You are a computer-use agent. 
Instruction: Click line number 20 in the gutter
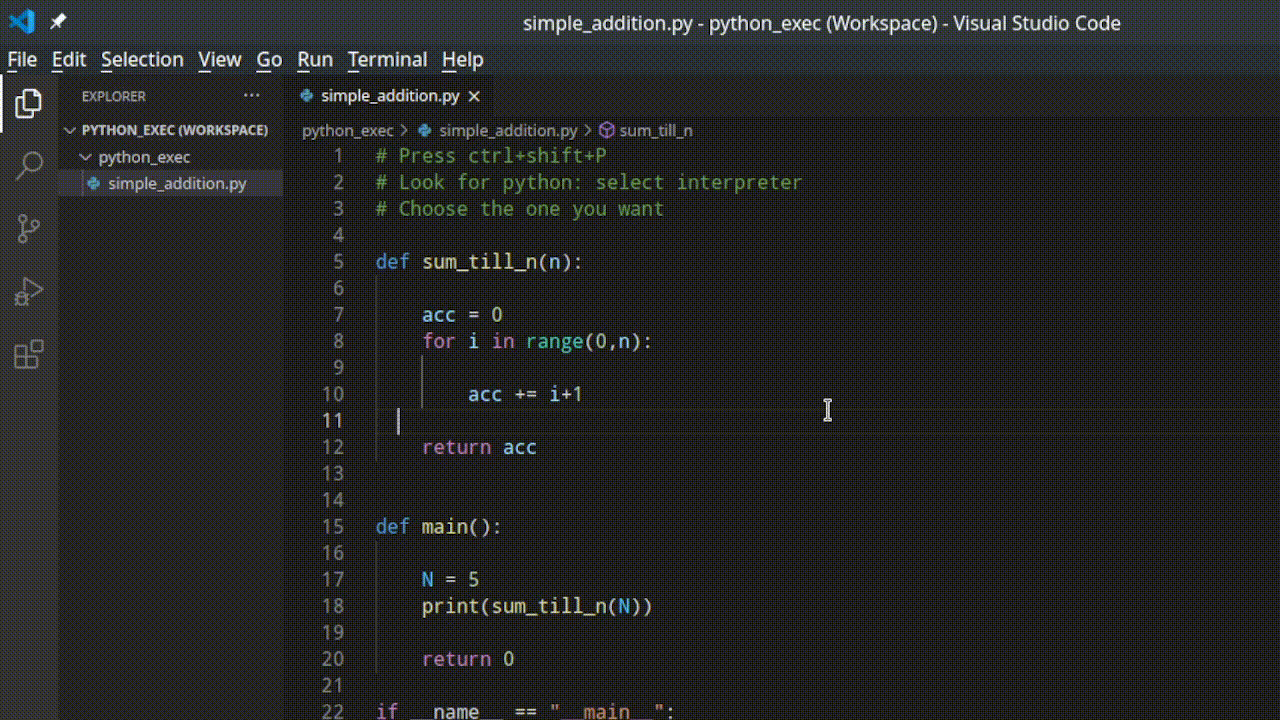(332, 658)
